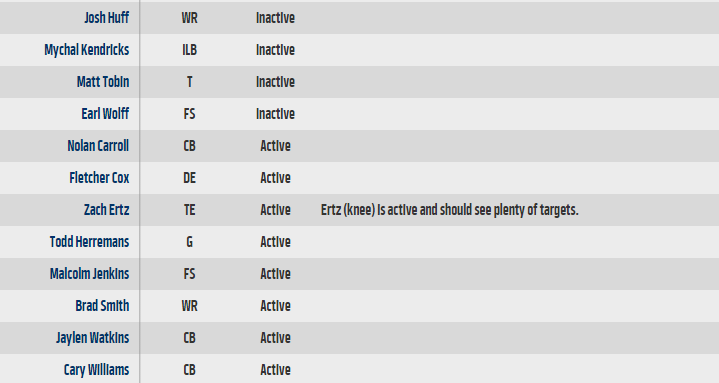This screenshot has height=383, width=719.
Task: Select Earl Wolff player link
Action: (105, 114)
